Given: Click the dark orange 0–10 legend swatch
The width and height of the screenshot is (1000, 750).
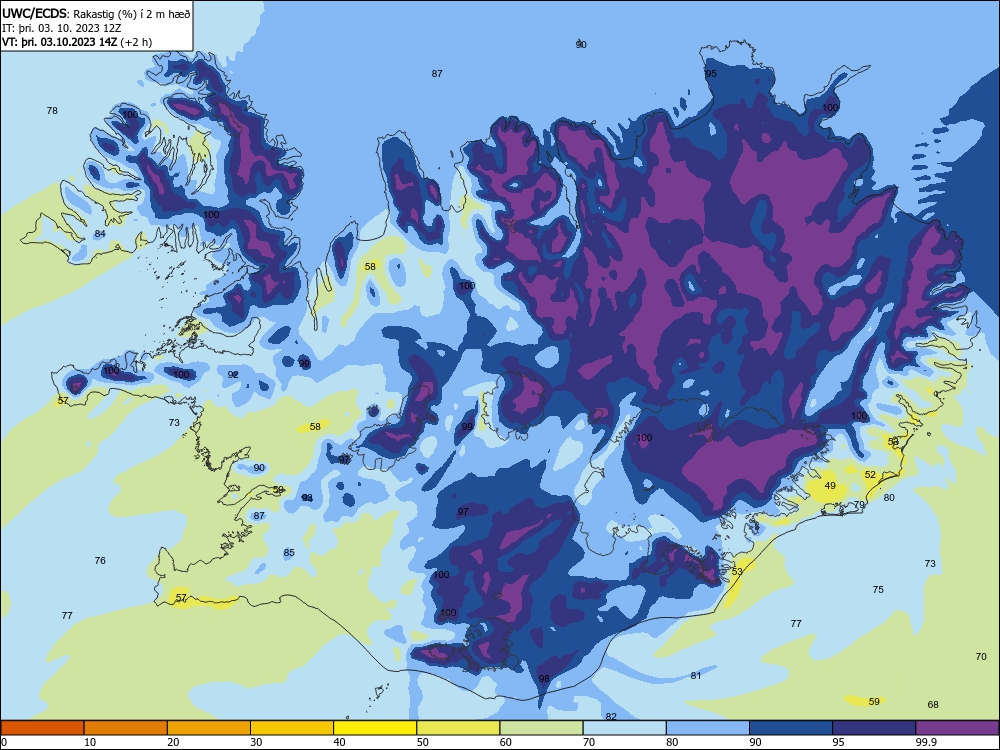Looking at the screenshot, I should coord(42,728).
